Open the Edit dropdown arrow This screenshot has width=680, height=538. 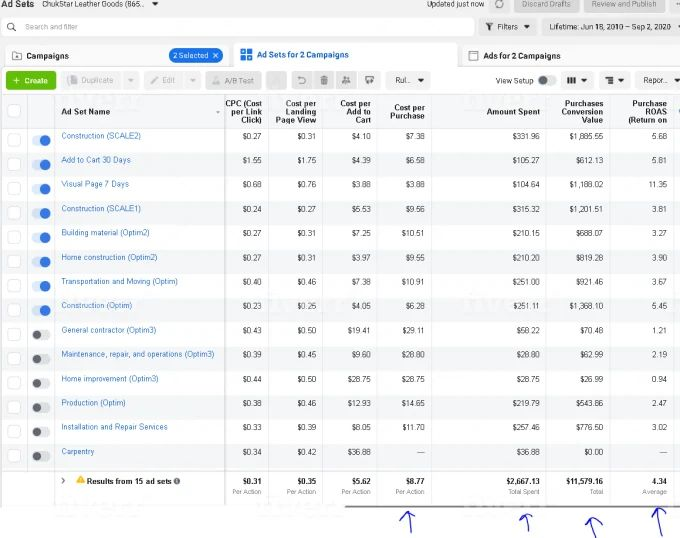point(193,80)
